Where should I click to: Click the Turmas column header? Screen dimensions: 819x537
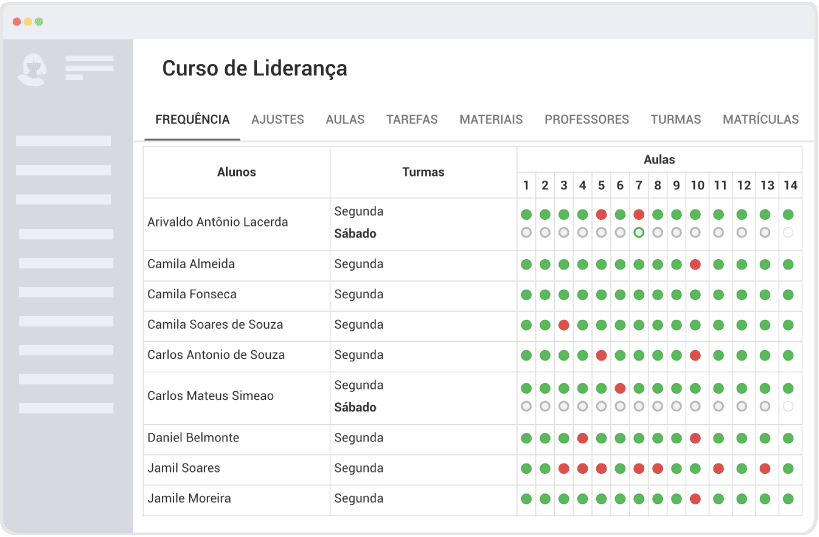[423, 172]
